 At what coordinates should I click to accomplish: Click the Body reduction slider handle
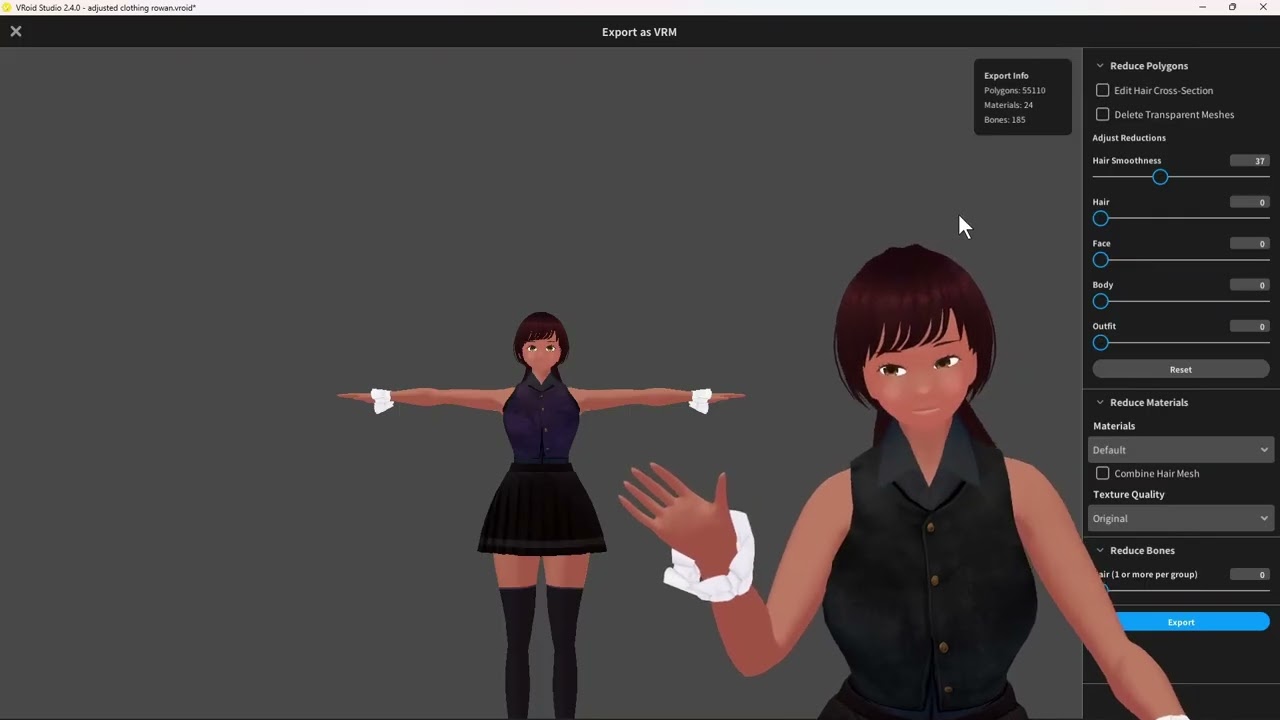click(1101, 301)
